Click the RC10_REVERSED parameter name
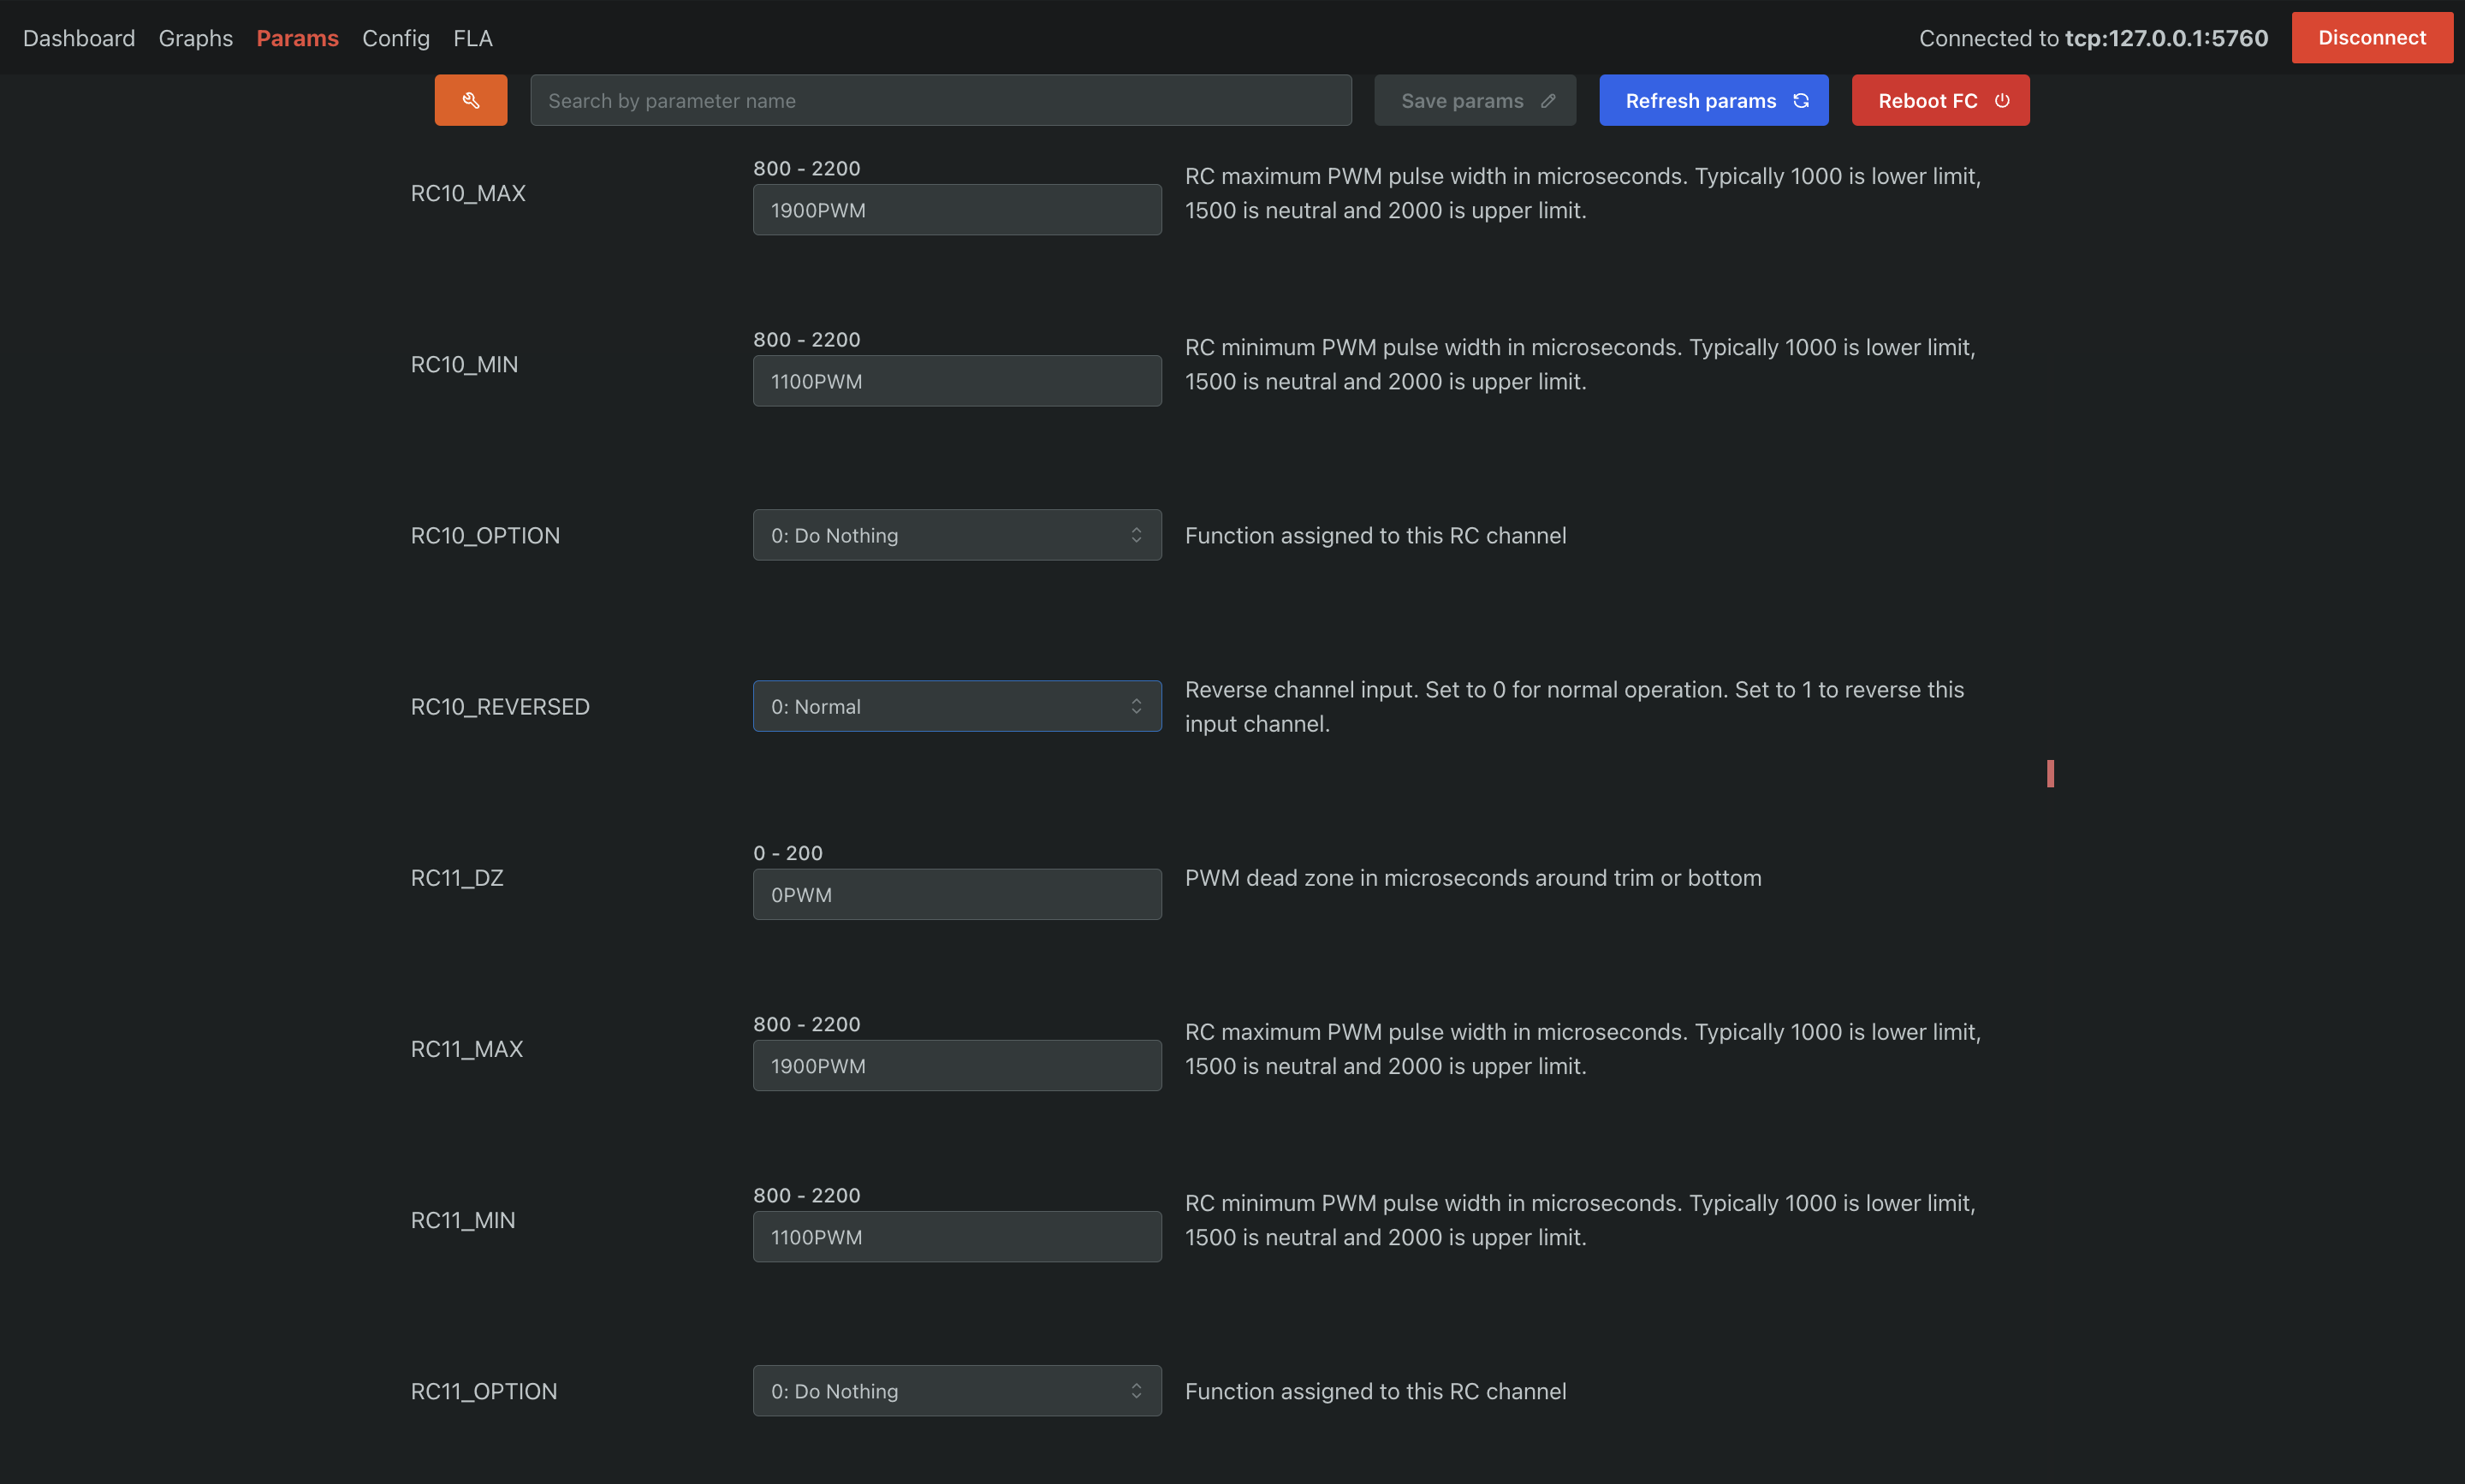2465x1484 pixels. pyautogui.click(x=500, y=706)
